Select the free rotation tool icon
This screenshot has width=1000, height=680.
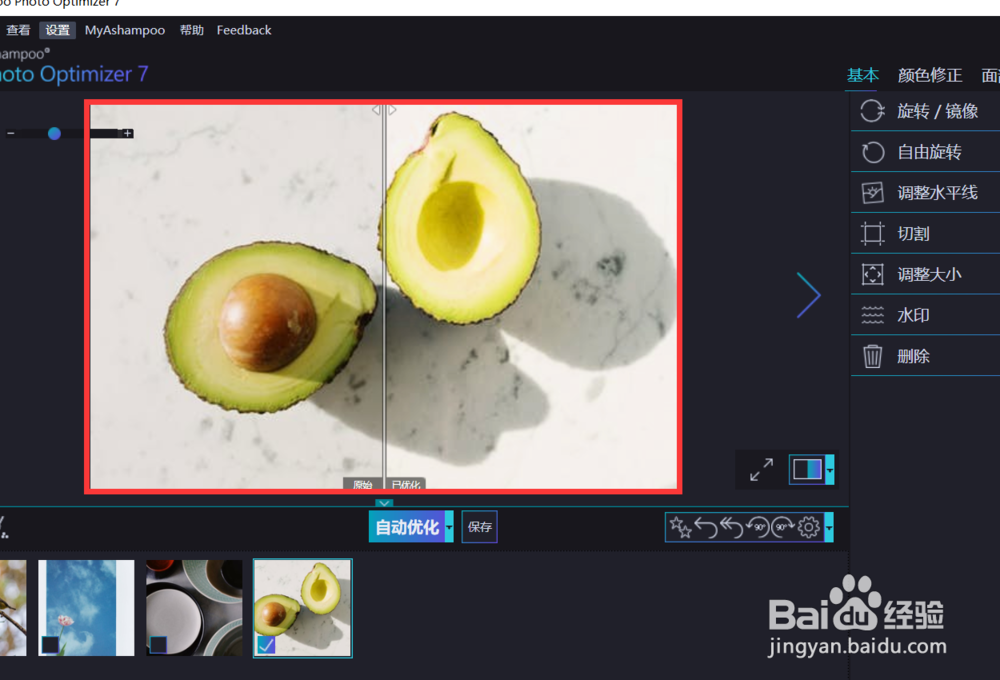(x=872, y=152)
